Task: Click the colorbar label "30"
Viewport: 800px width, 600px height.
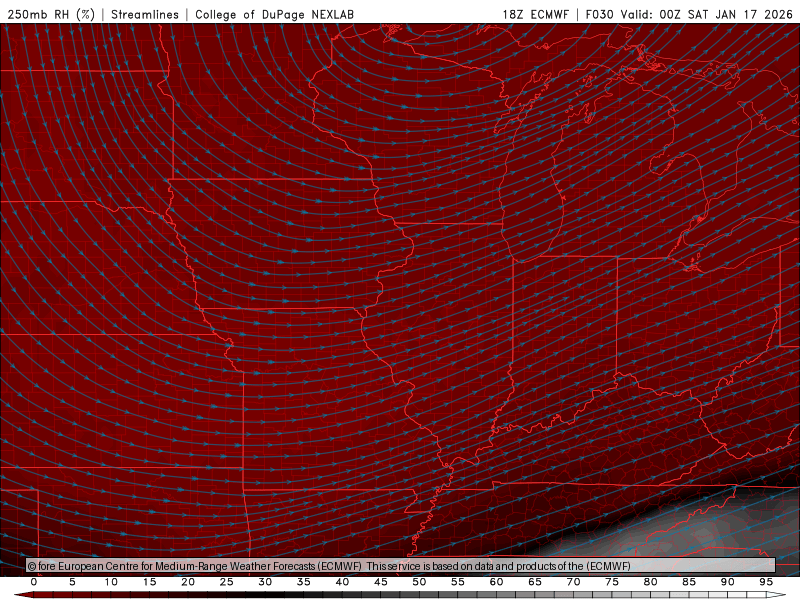Action: [x=265, y=582]
